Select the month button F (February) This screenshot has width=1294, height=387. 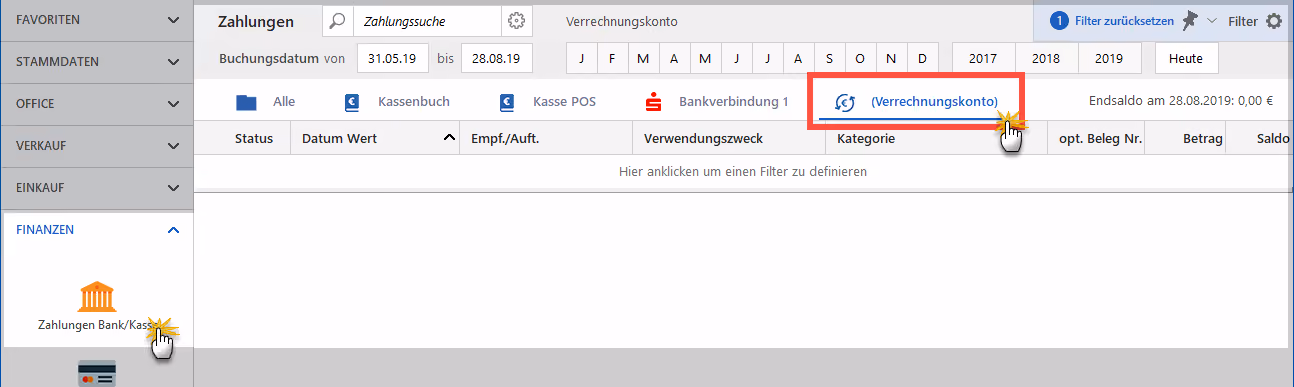(612, 58)
